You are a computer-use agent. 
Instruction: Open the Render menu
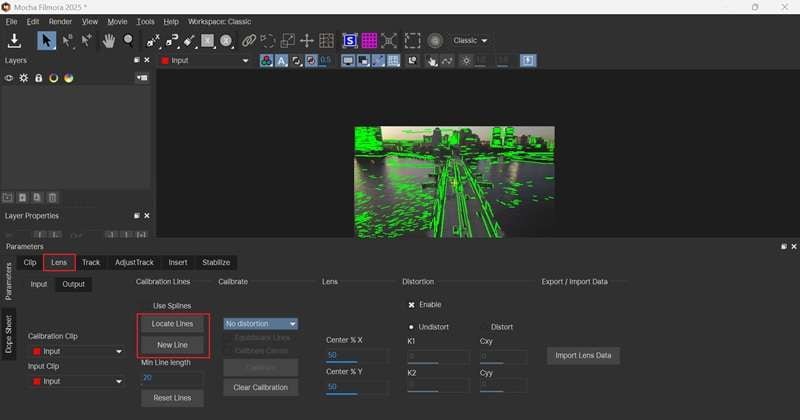click(60, 21)
